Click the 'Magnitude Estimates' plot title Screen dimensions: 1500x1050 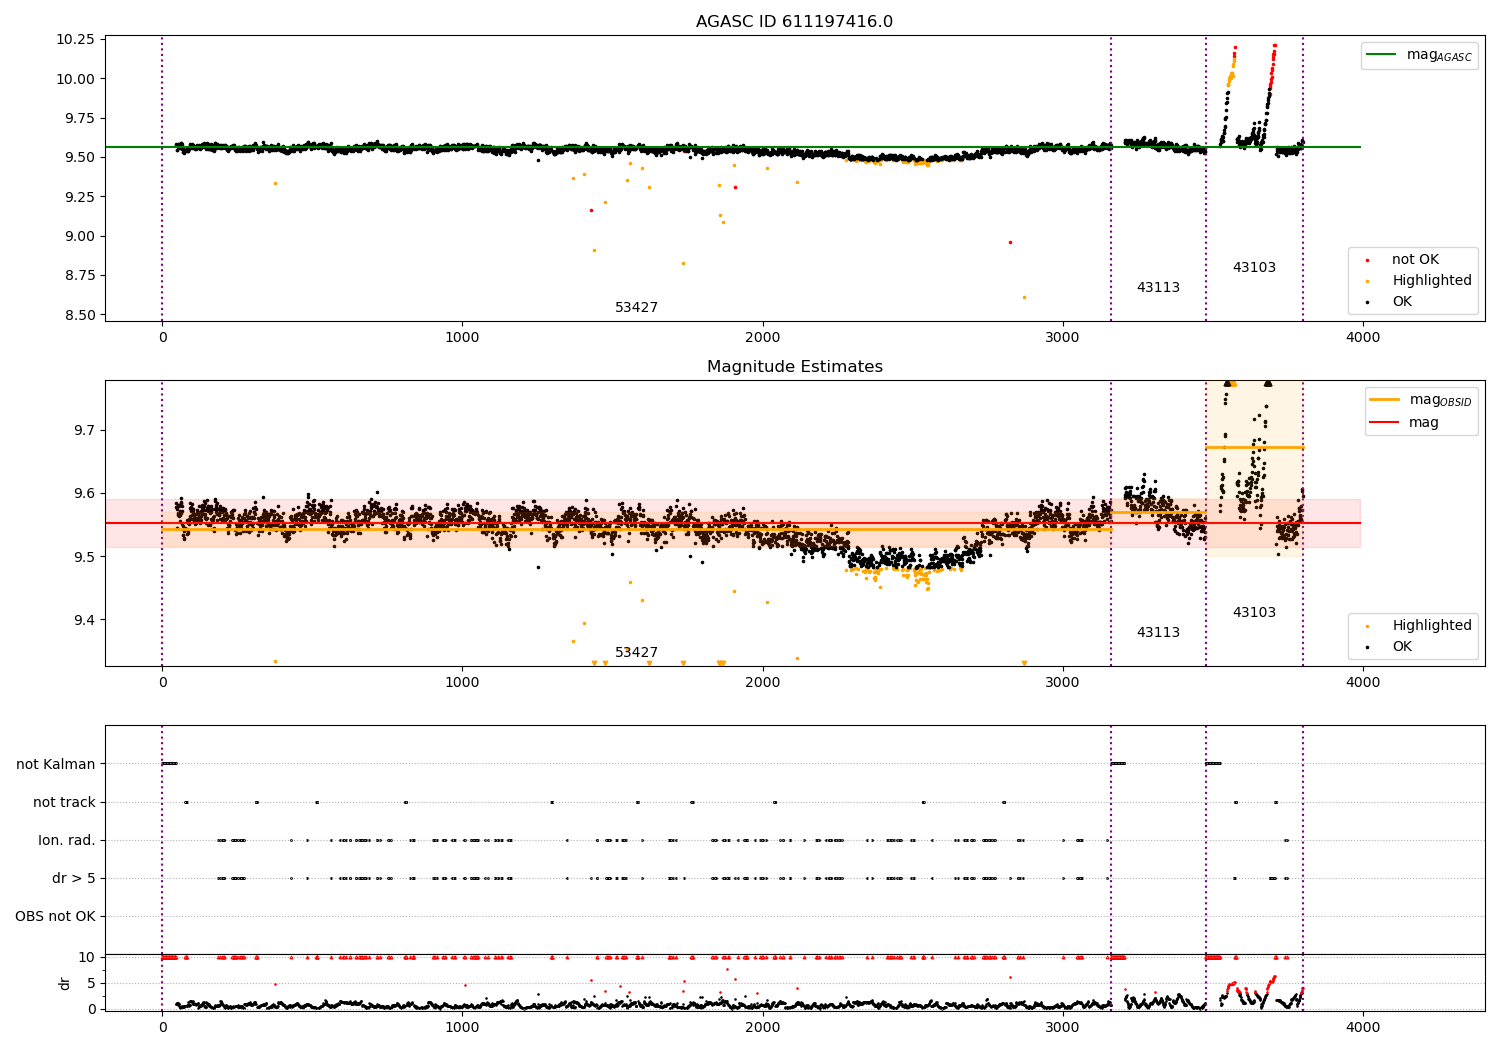(x=794, y=367)
